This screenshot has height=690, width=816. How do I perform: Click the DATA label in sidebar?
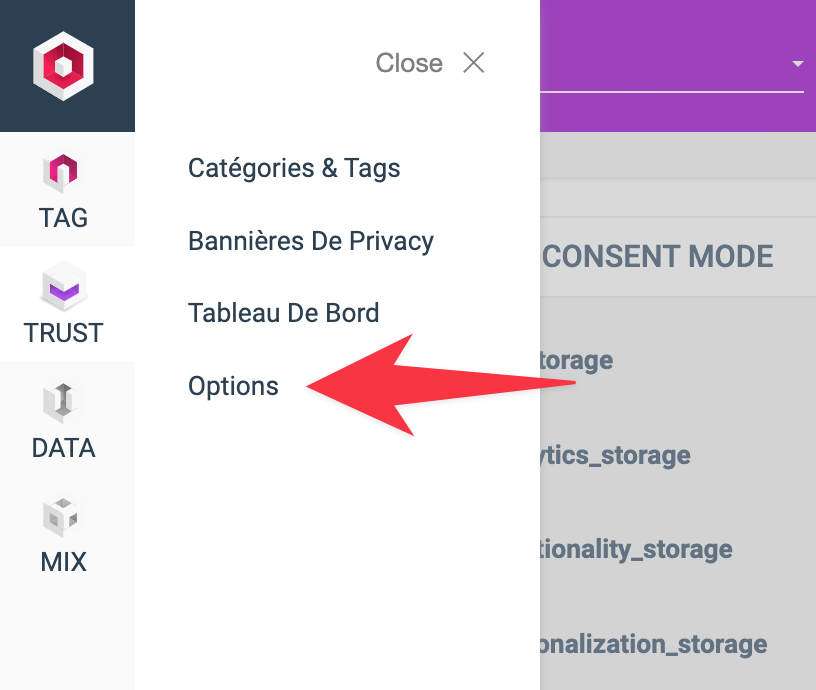[63, 448]
